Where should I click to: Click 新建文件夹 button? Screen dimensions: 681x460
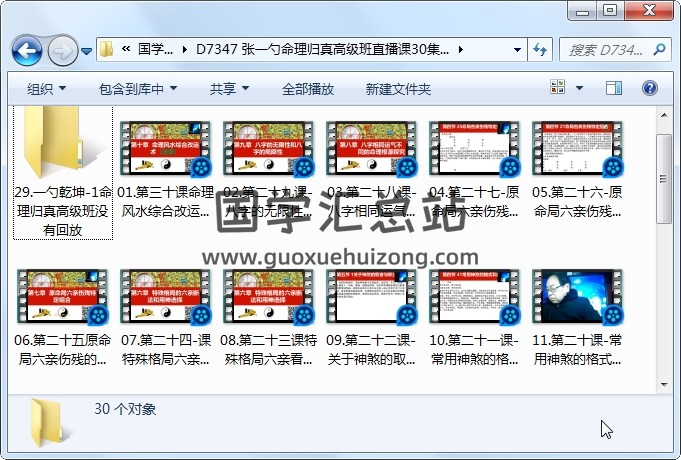(x=398, y=89)
